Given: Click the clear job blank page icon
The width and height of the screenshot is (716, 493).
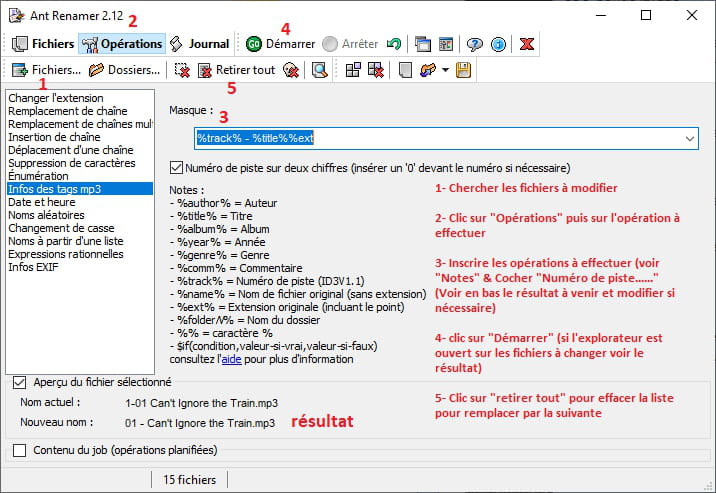Looking at the screenshot, I should (405, 70).
